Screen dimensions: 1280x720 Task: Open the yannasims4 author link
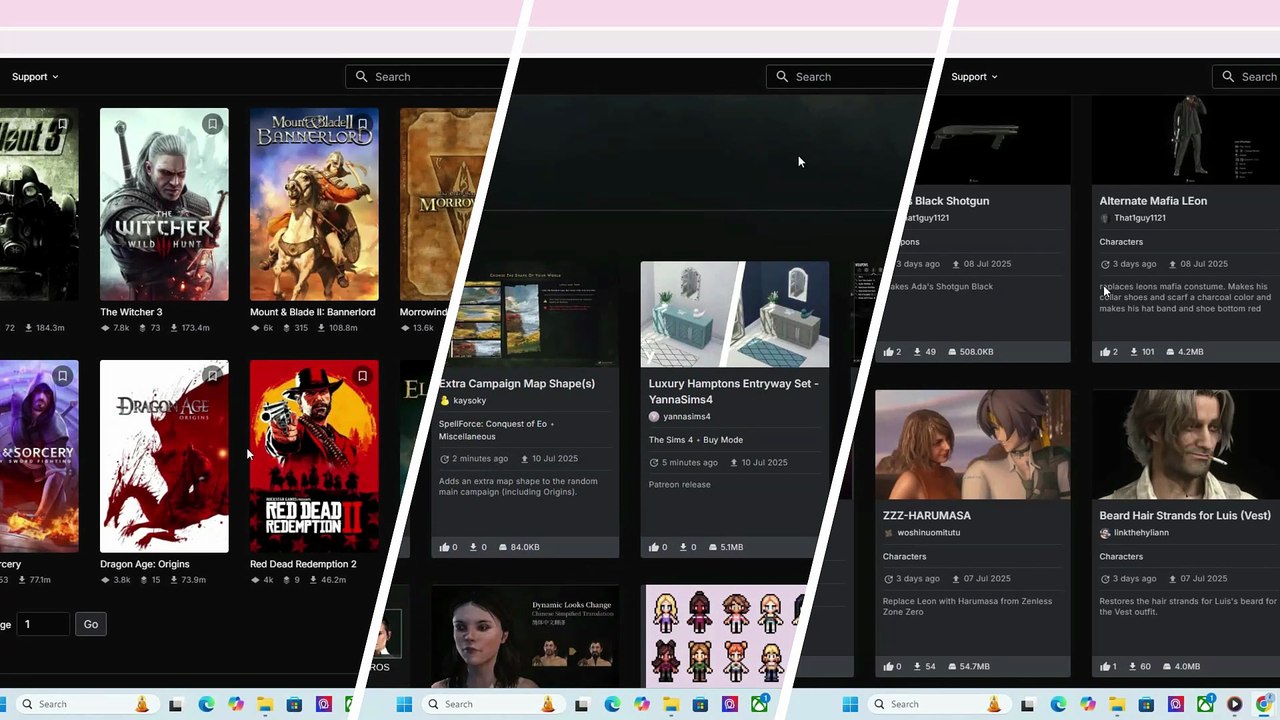[687, 416]
